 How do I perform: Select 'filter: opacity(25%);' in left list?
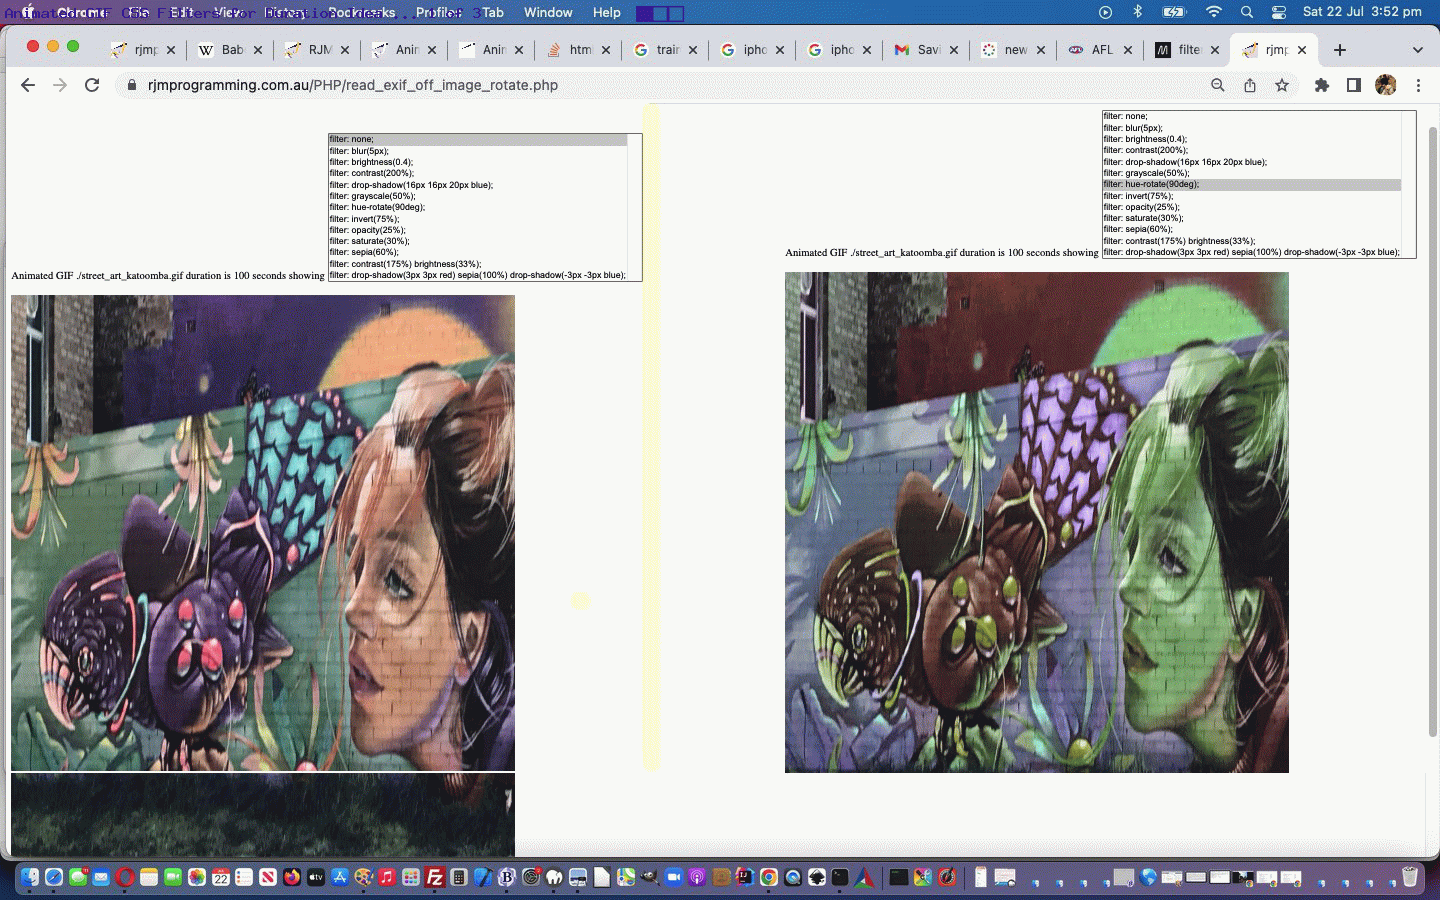(x=478, y=230)
